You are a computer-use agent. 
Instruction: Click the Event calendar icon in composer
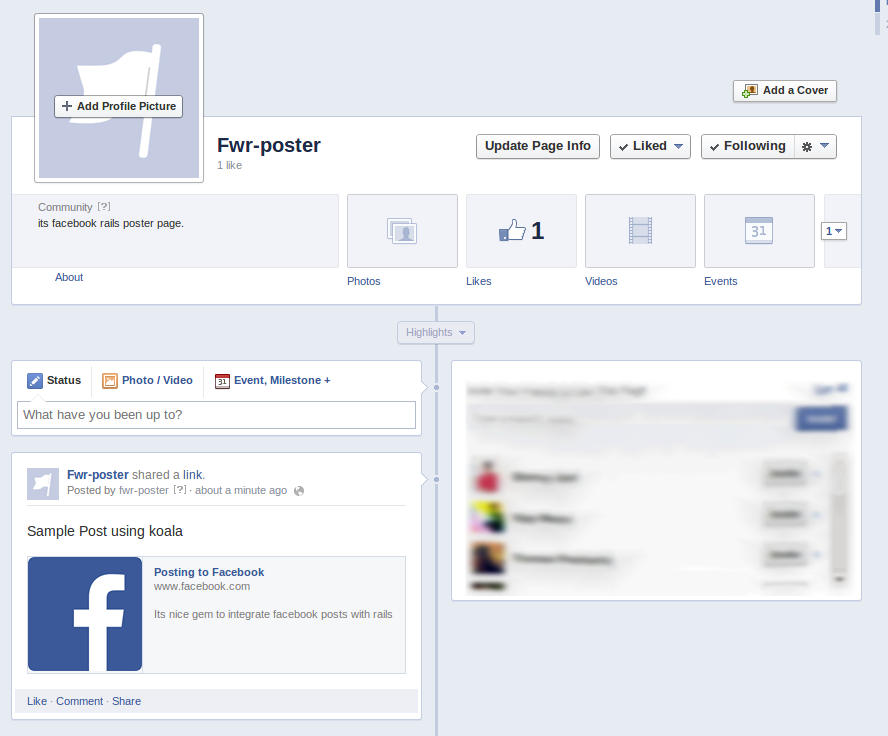coord(222,381)
